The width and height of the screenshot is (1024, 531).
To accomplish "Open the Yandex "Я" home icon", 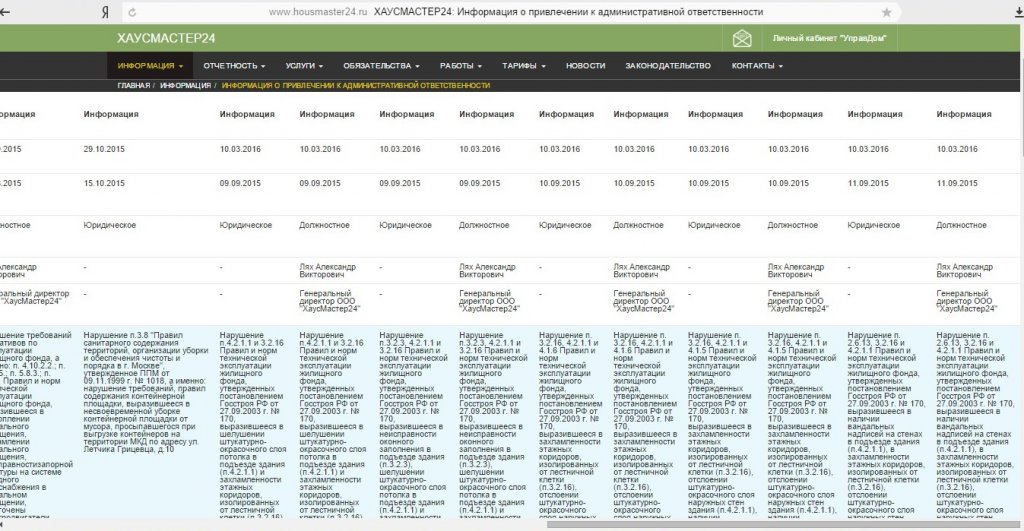I will tap(105, 12).
